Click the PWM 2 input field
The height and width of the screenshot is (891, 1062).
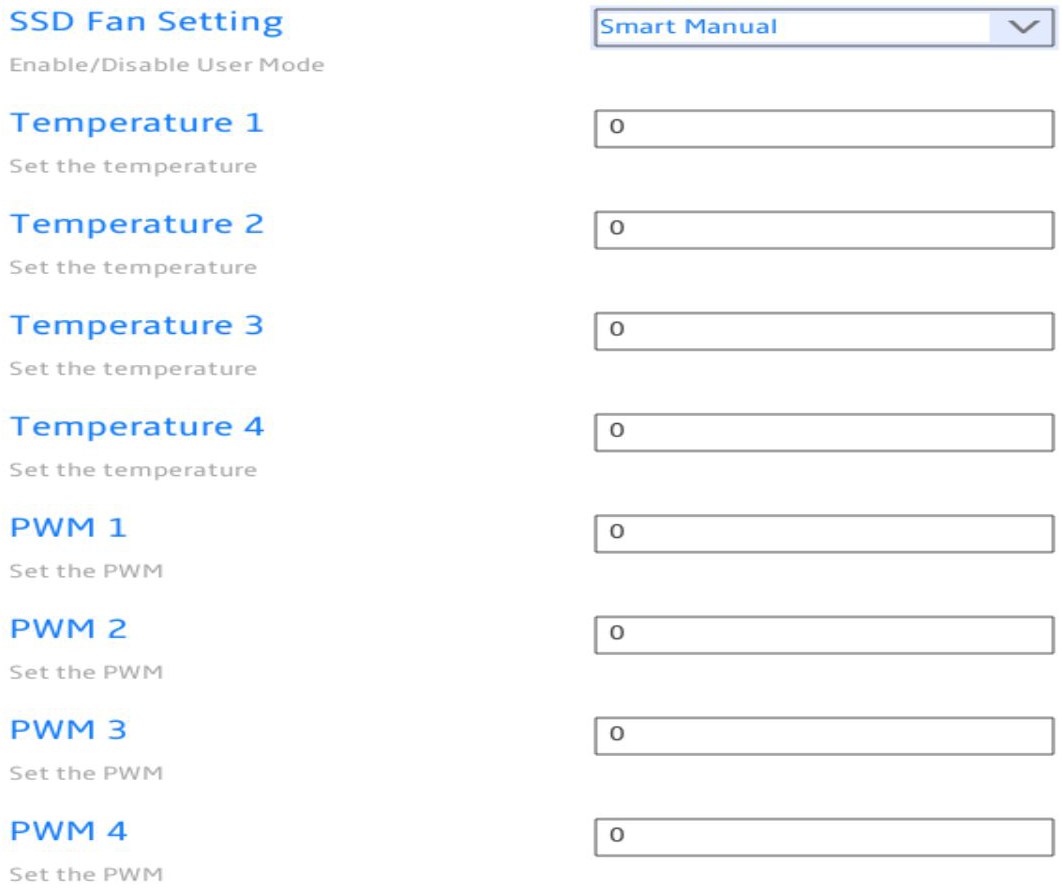[x=824, y=635]
